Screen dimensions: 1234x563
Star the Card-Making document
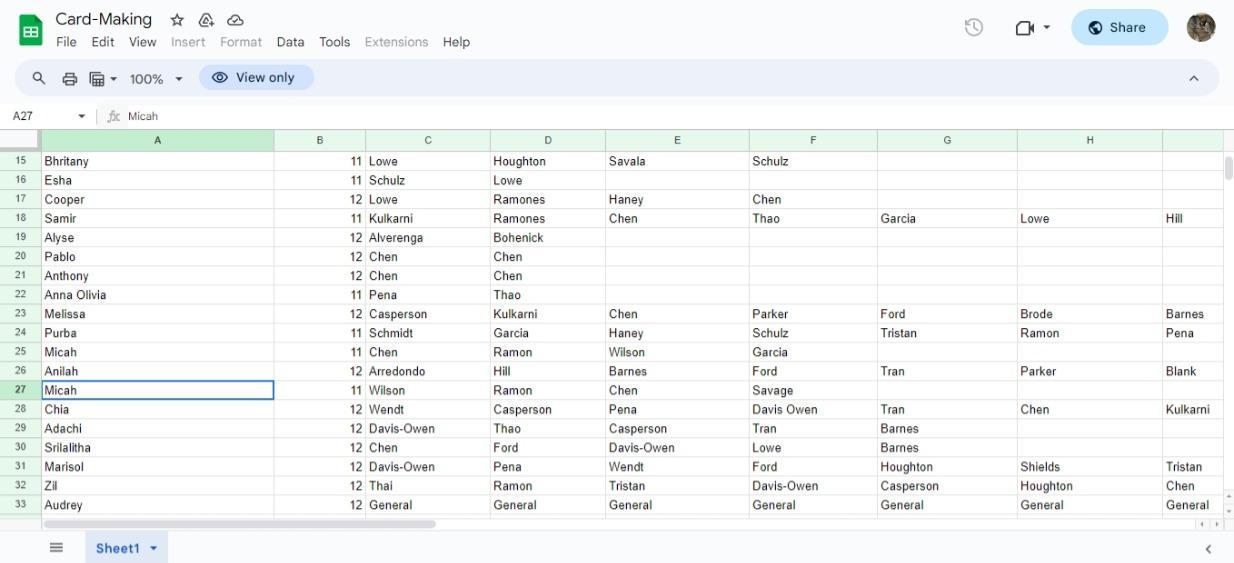(177, 20)
